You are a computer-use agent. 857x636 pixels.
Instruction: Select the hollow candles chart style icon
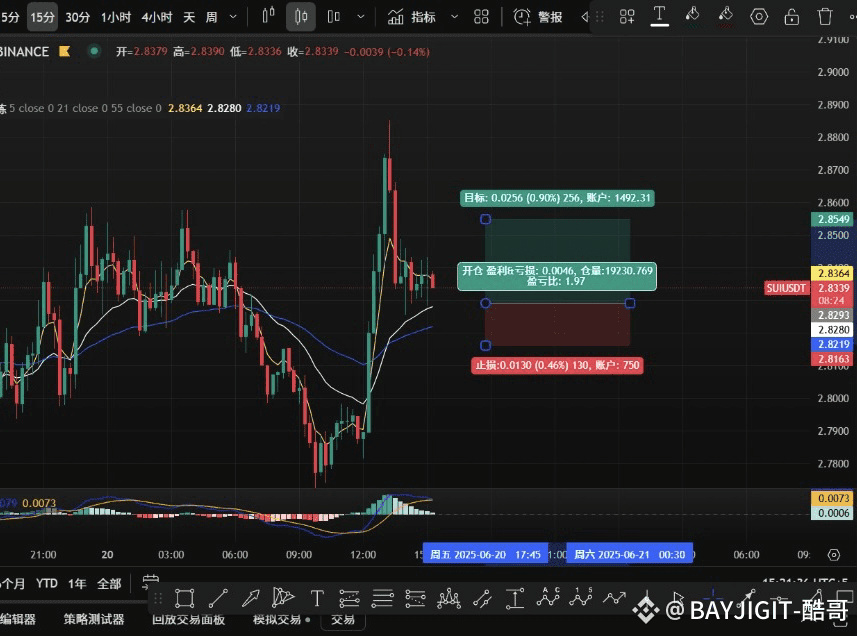point(333,16)
